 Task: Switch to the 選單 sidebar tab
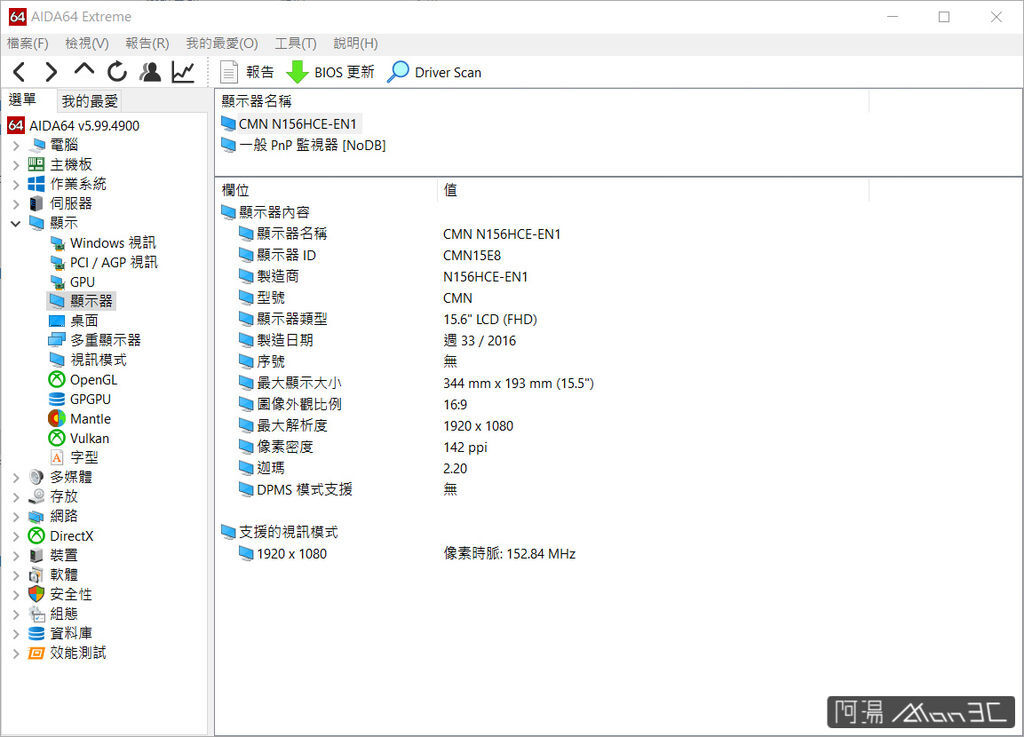pos(23,100)
